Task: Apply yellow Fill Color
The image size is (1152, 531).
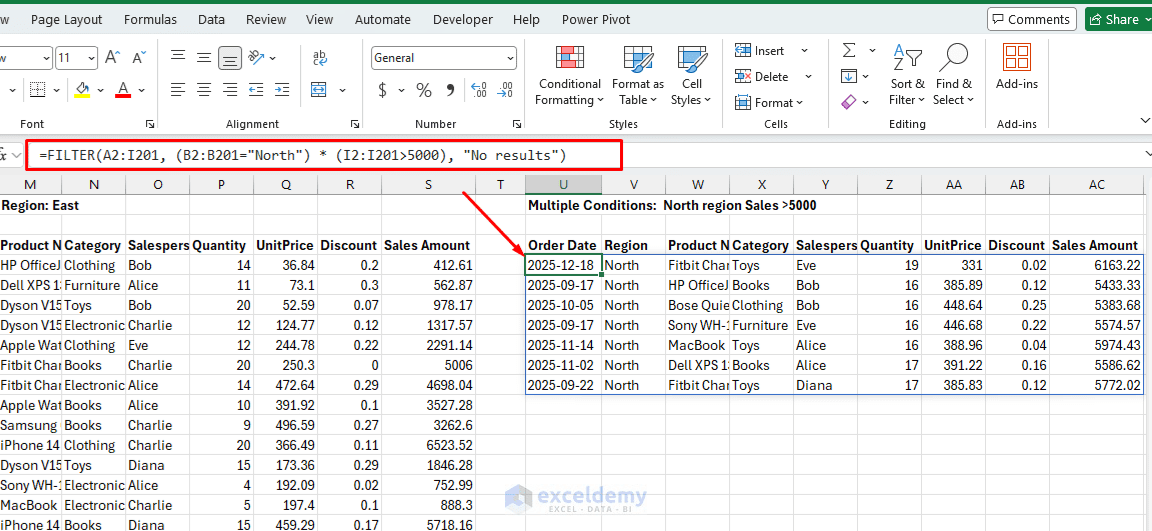Action: click(83, 90)
